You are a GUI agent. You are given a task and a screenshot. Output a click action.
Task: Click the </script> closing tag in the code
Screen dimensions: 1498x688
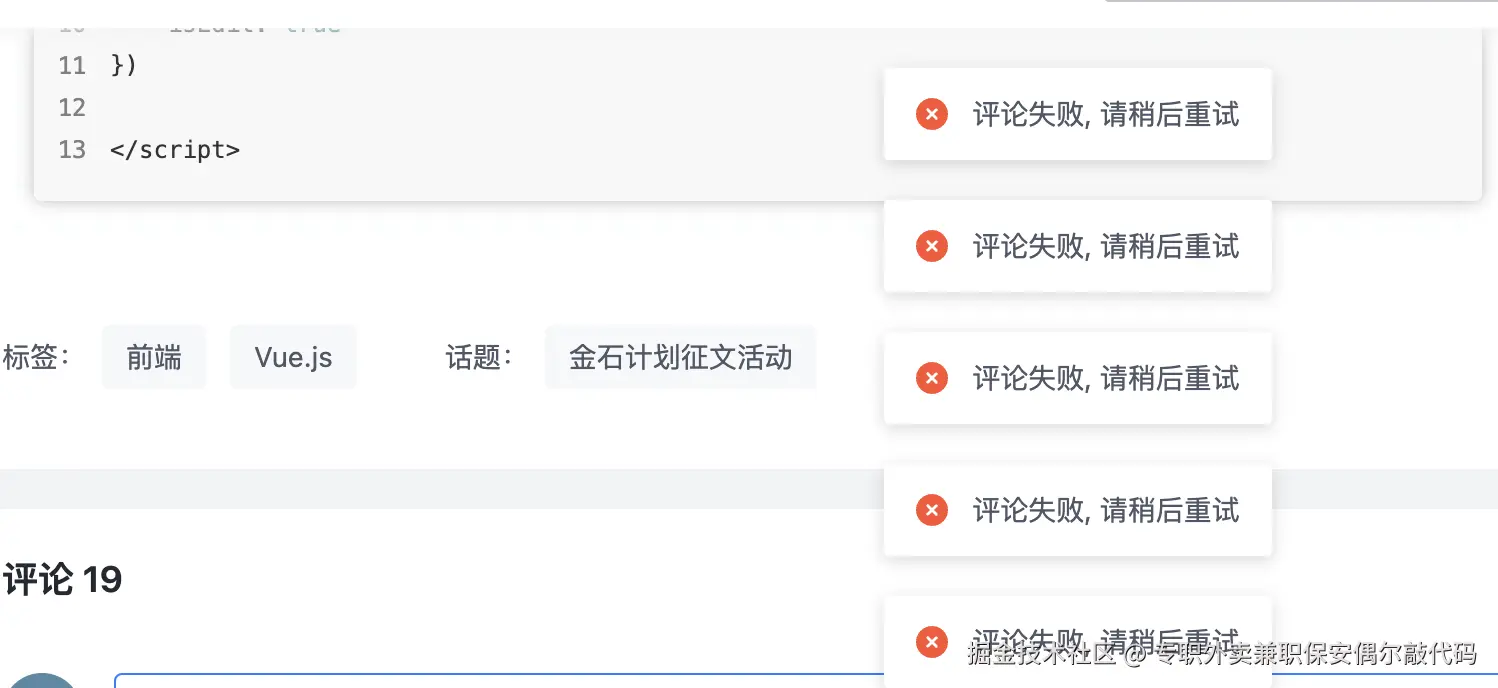click(x=174, y=149)
